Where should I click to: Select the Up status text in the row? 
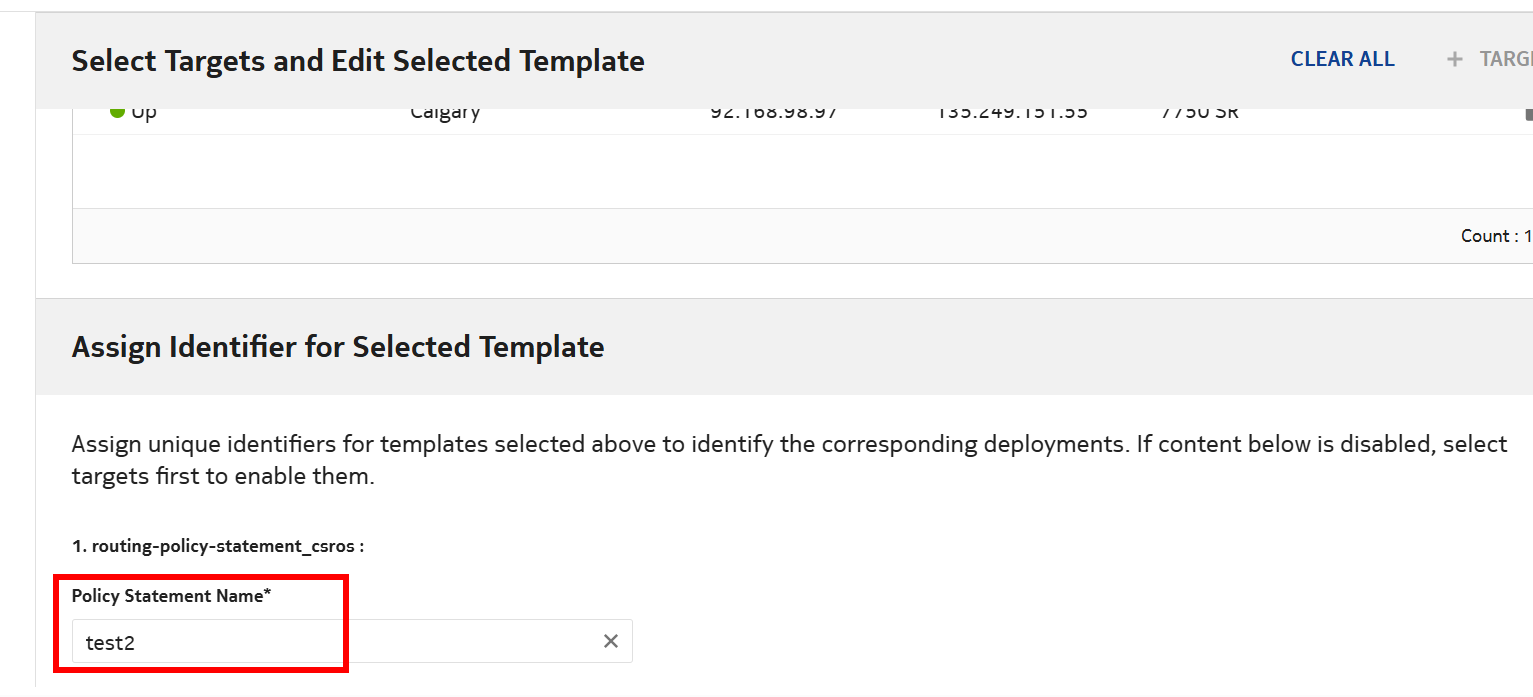[x=144, y=113]
